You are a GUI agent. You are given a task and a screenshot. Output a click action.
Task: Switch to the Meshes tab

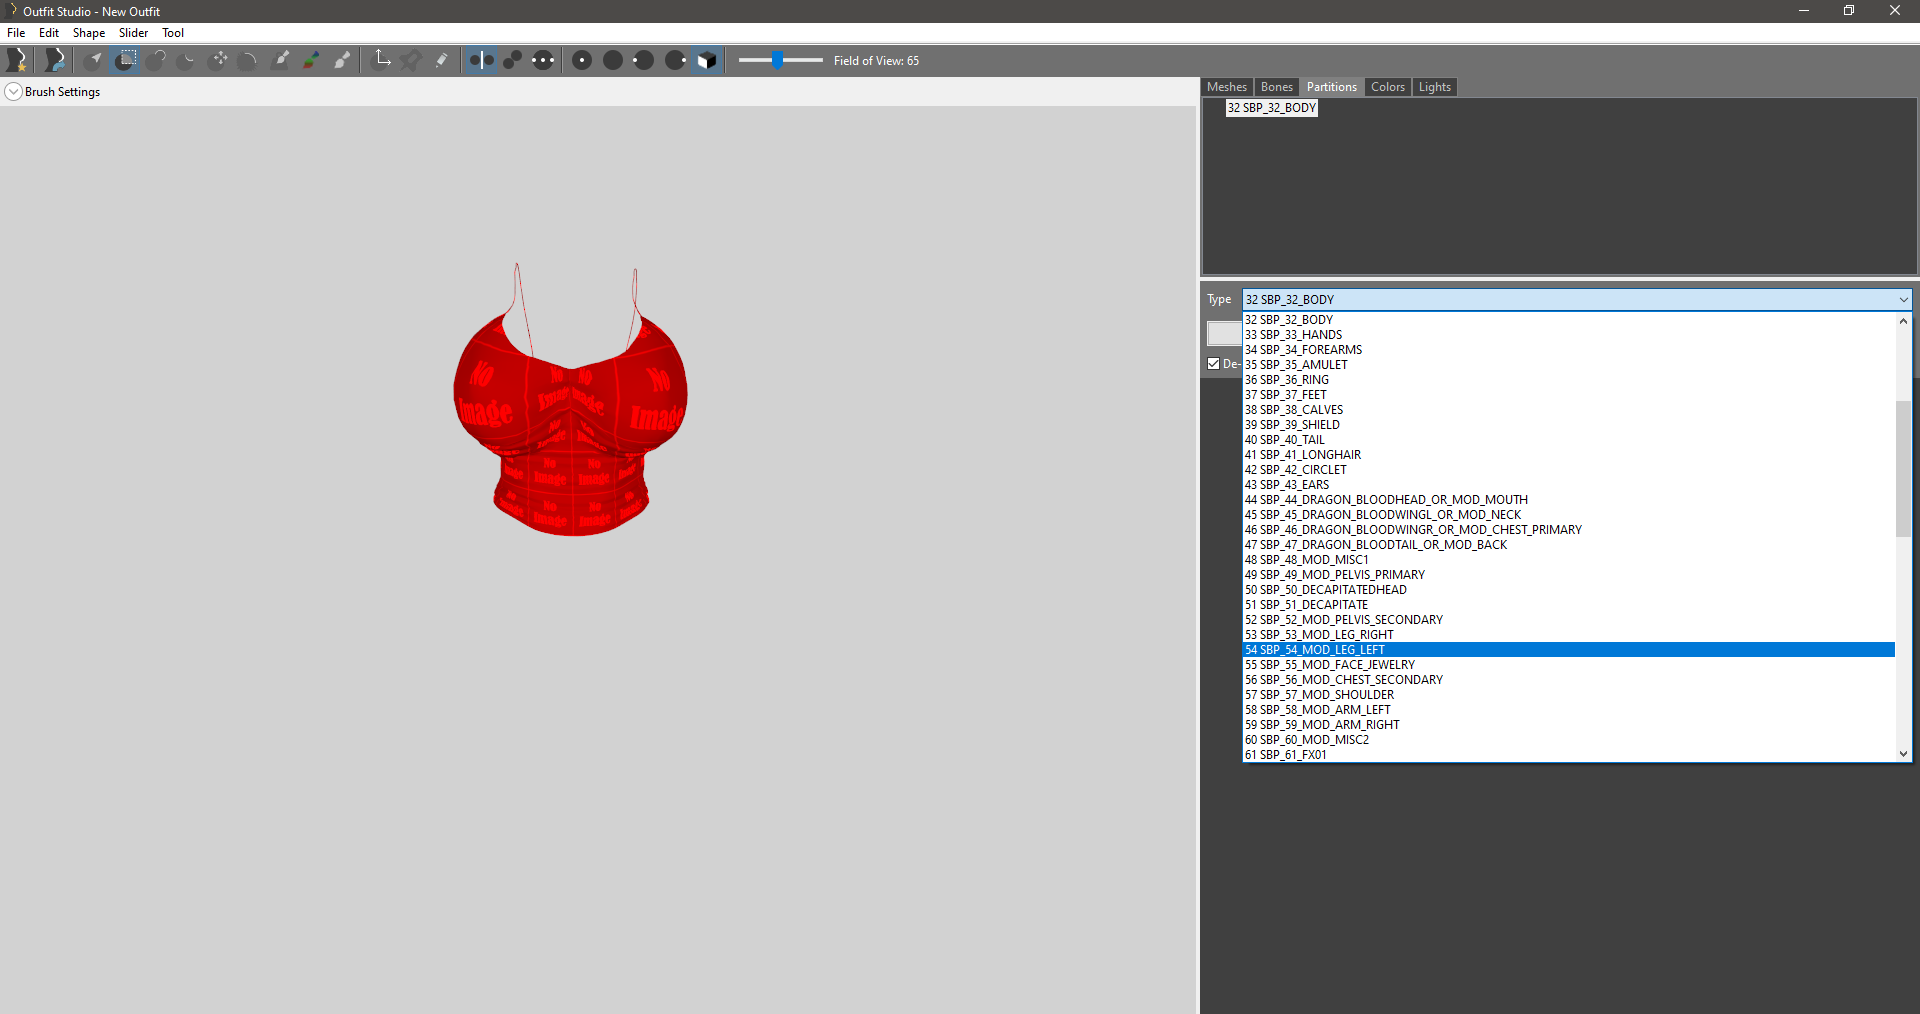pos(1227,87)
